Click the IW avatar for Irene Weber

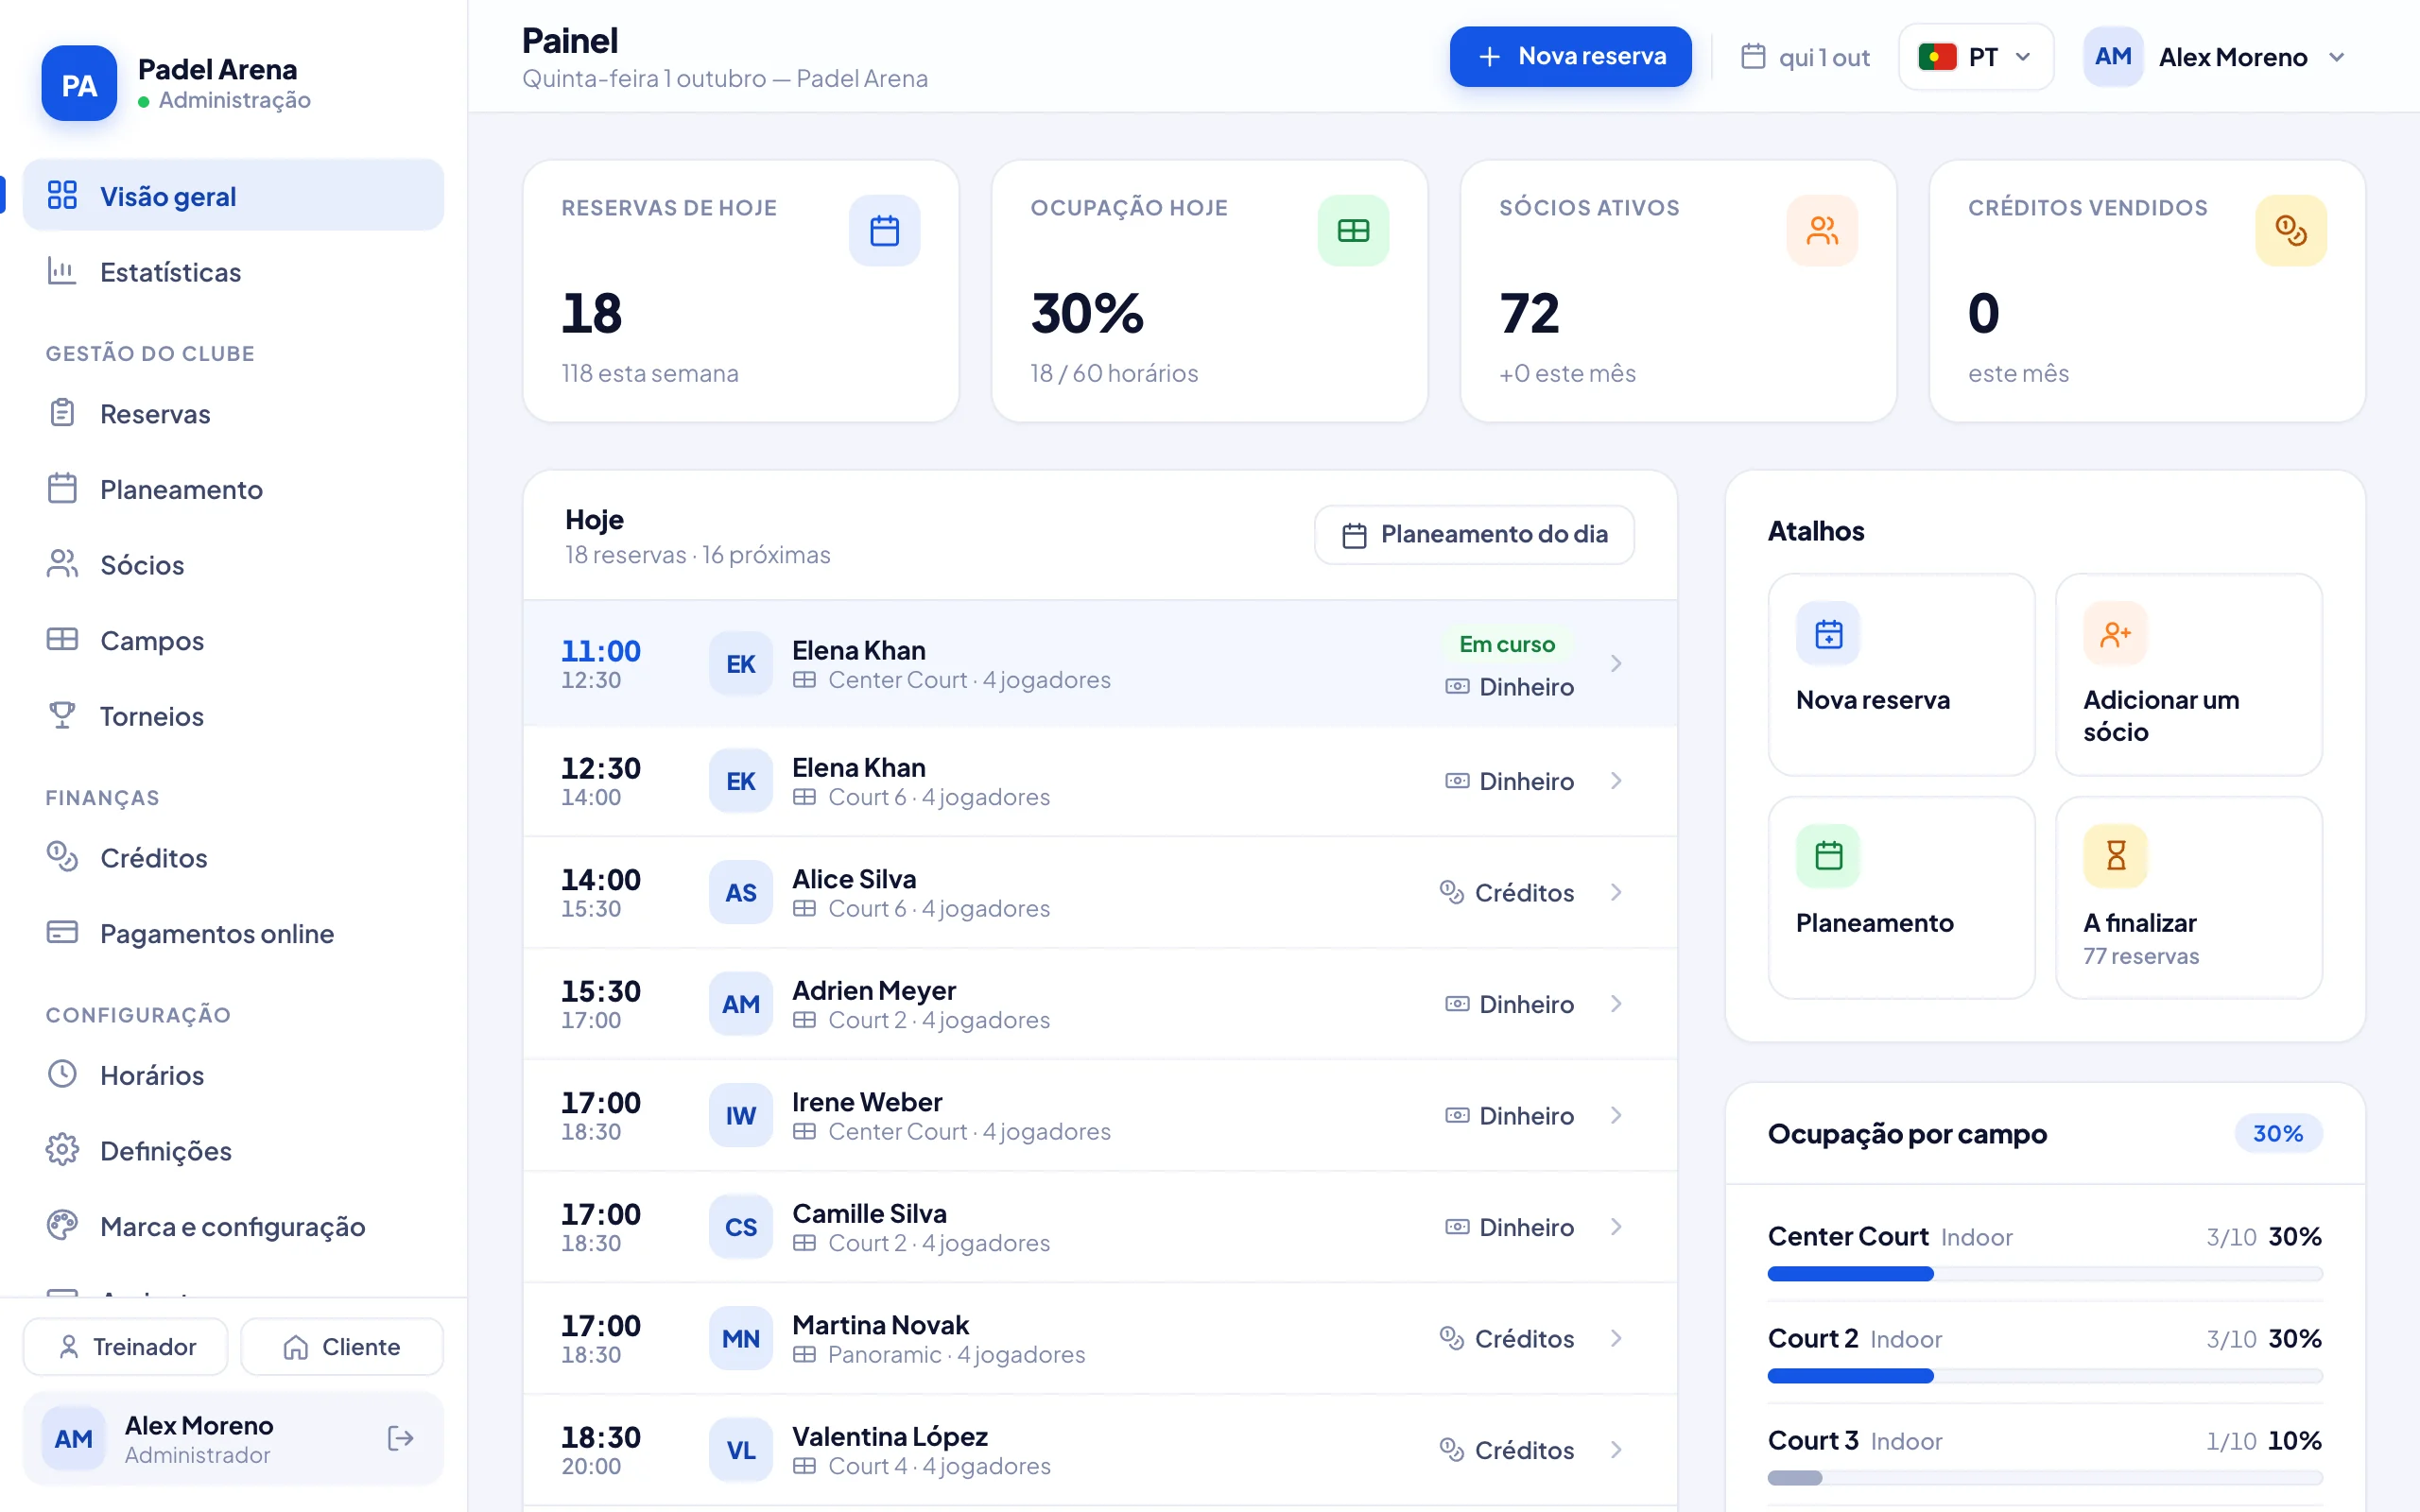(740, 1115)
